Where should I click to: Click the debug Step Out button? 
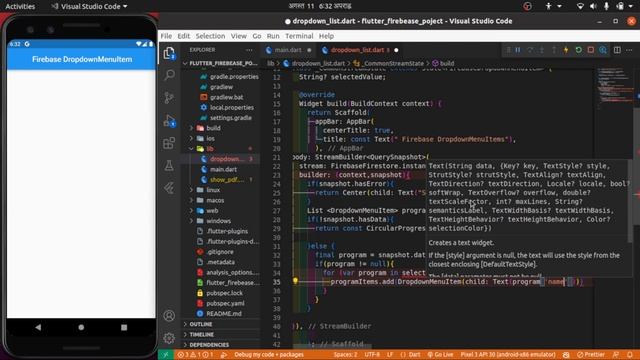click(x=554, y=50)
